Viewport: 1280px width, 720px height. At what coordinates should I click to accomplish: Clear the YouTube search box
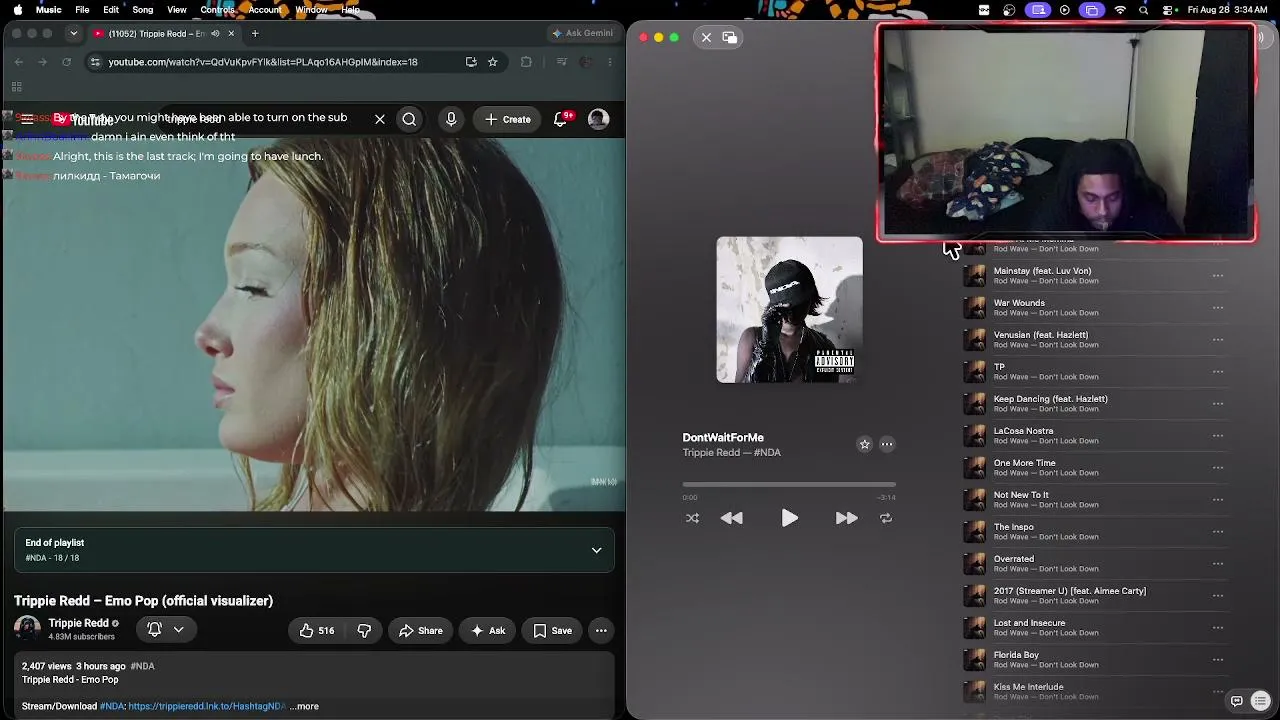(x=380, y=119)
